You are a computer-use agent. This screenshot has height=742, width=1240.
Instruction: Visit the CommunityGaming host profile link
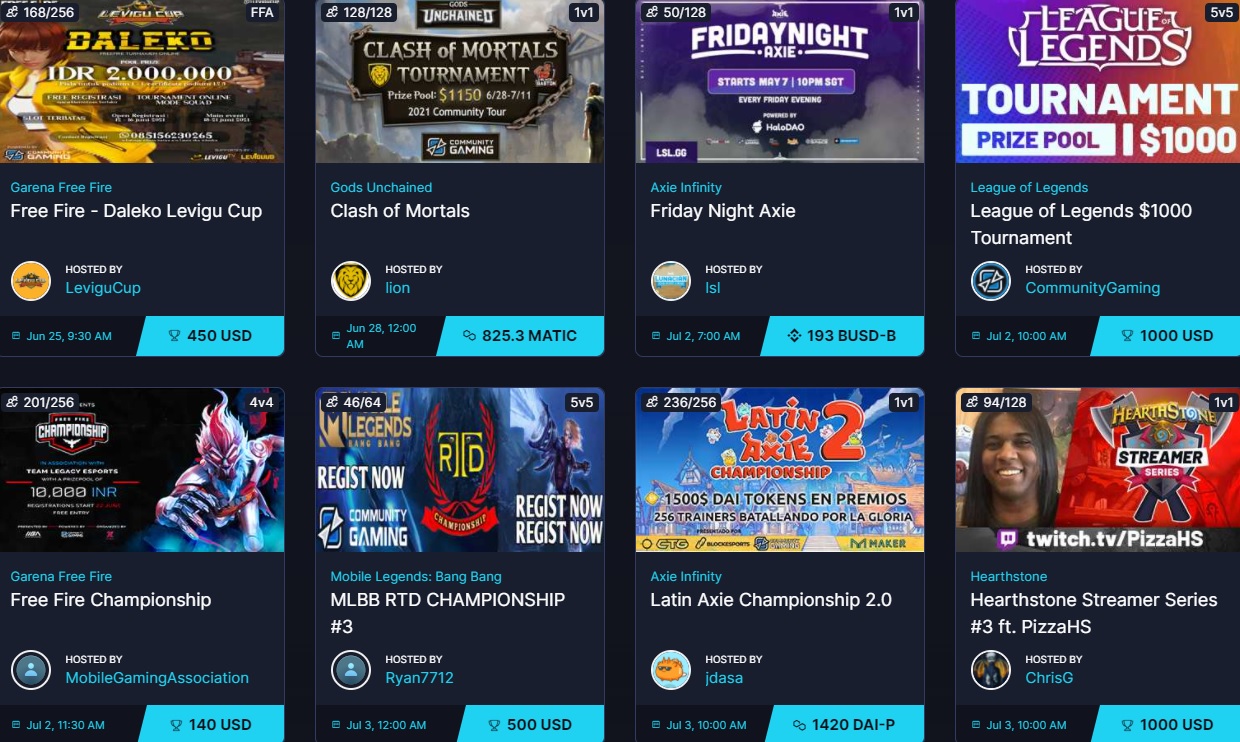(x=1092, y=288)
